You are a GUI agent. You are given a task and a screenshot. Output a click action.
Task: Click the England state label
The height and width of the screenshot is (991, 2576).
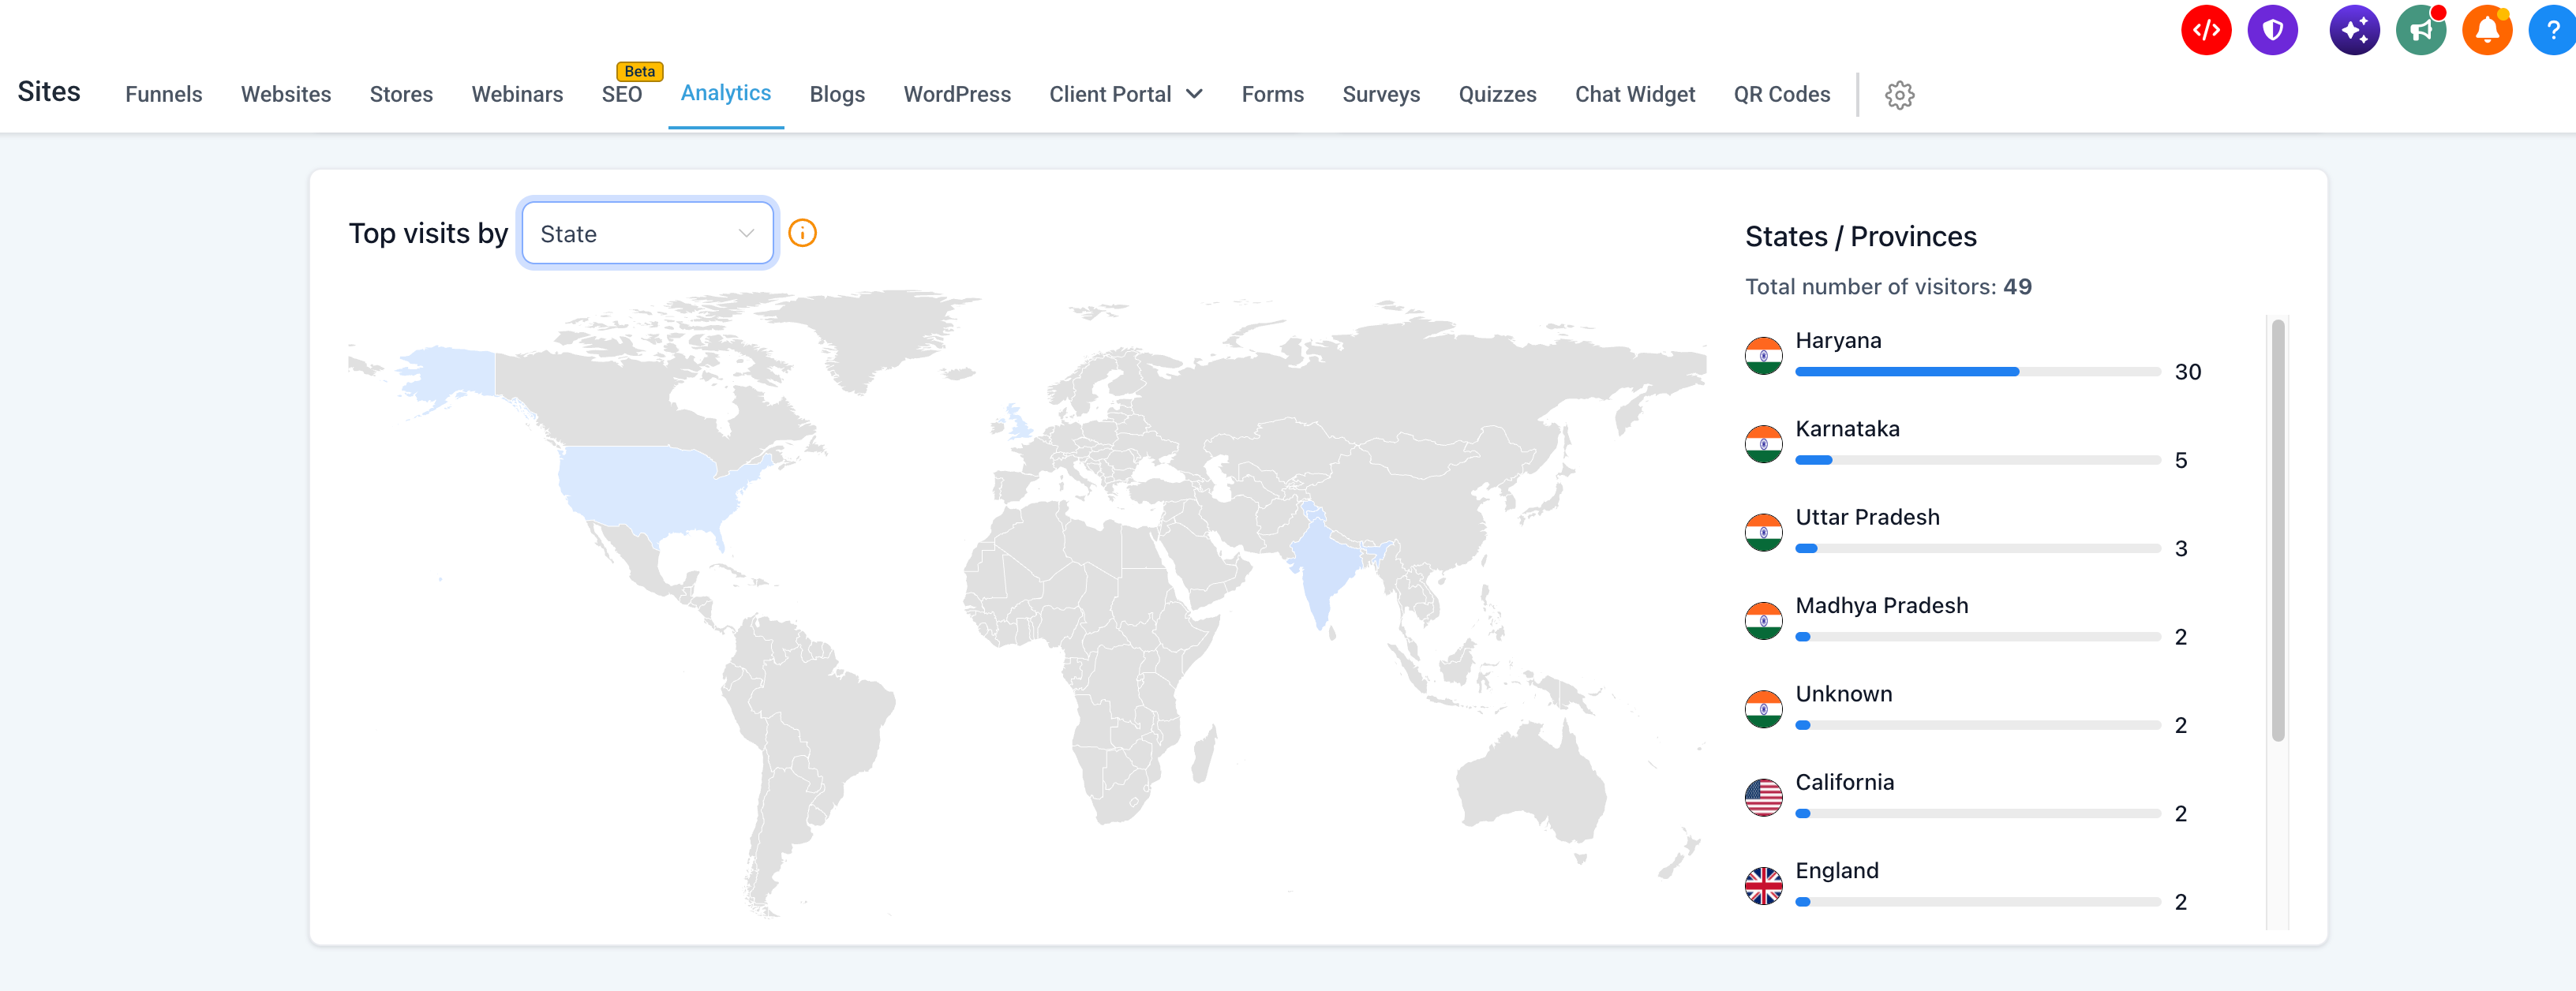tap(1837, 870)
